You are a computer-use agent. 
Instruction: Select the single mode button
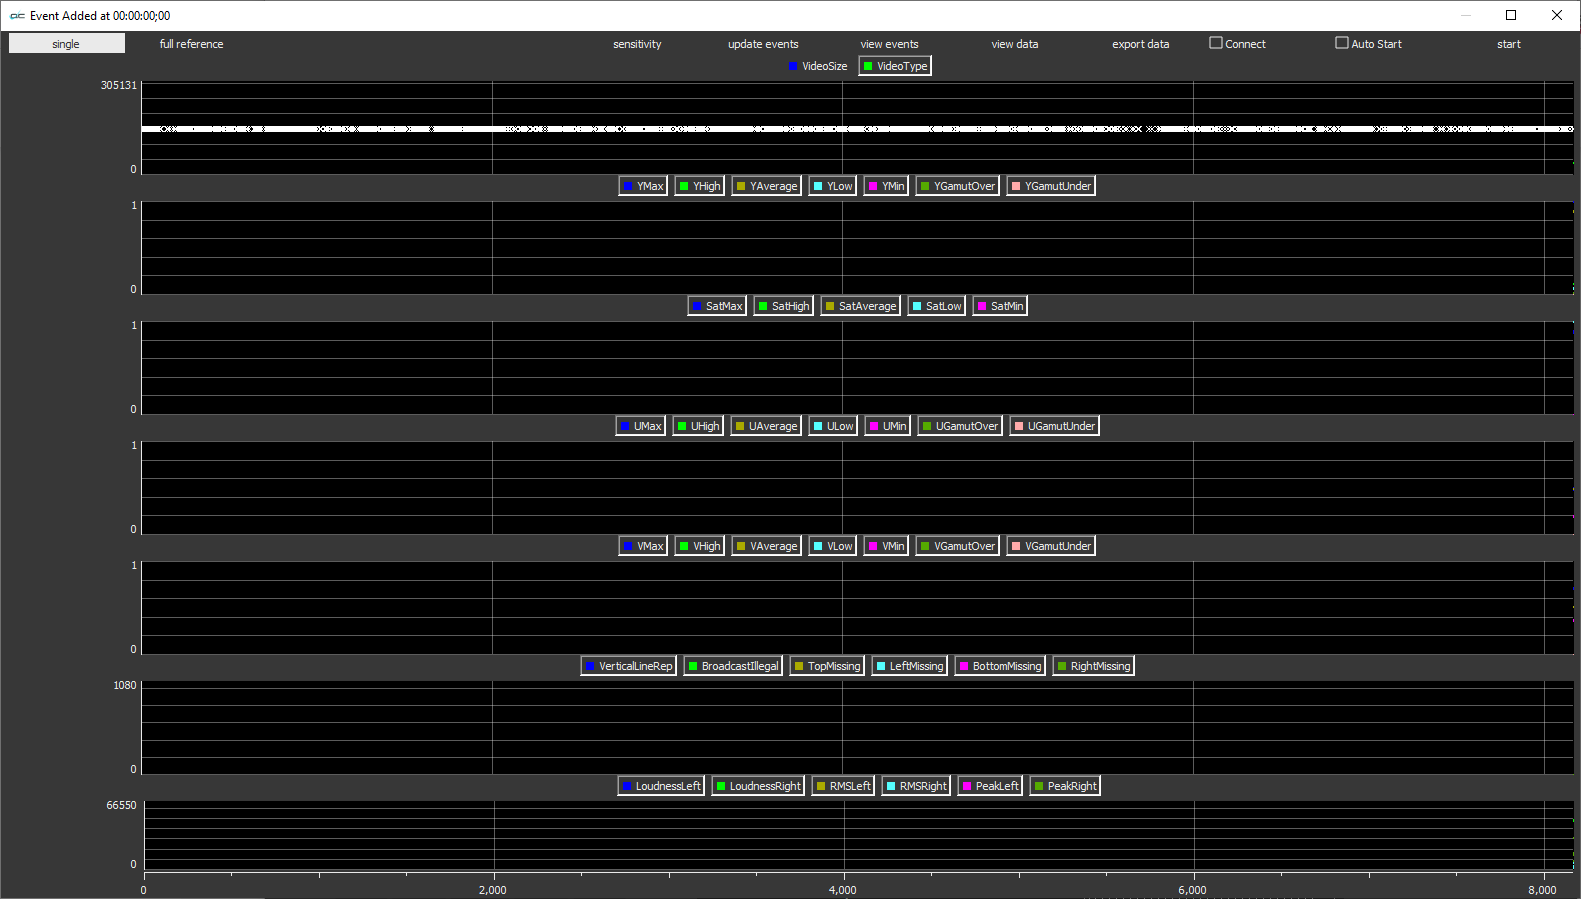tap(66, 43)
